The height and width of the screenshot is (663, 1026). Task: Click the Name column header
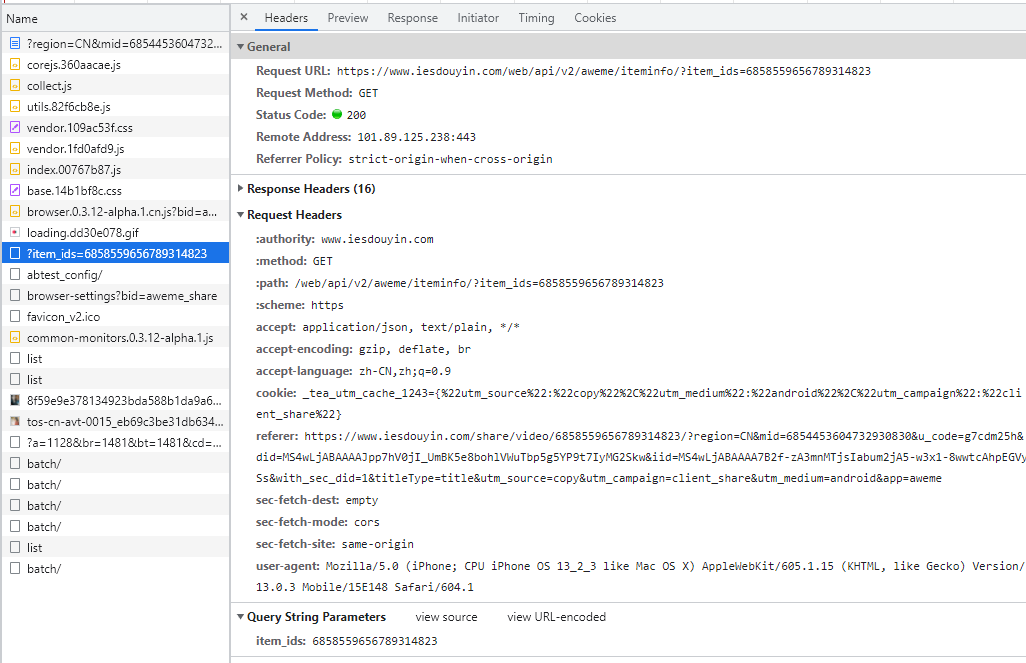click(116, 18)
